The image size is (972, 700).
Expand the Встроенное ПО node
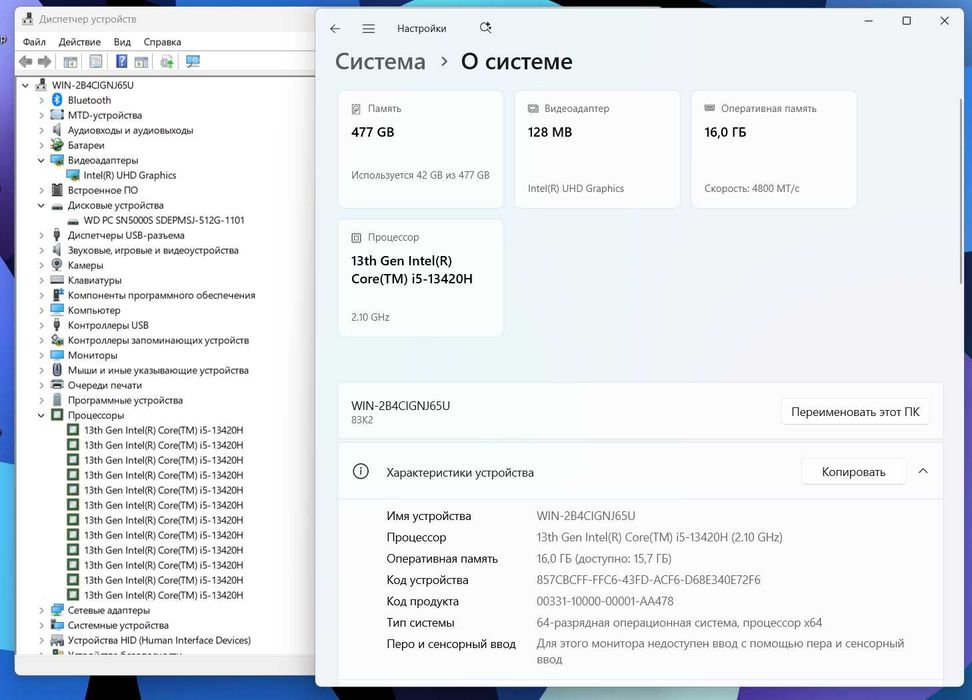pyautogui.click(x=41, y=190)
